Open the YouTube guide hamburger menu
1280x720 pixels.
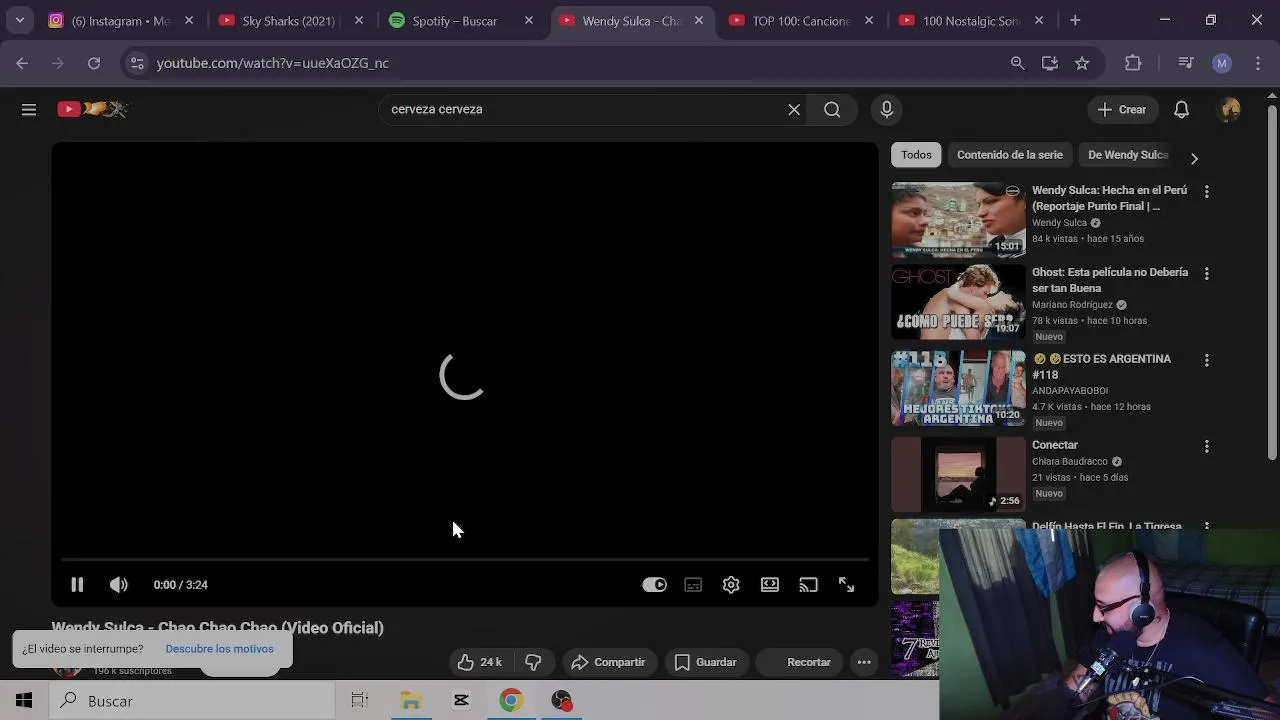click(x=29, y=109)
